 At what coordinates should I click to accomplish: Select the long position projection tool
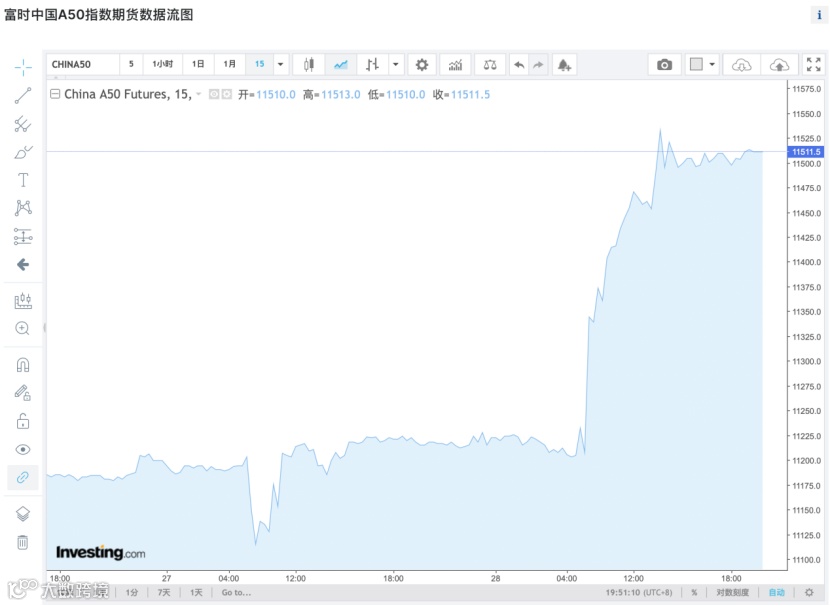23,236
